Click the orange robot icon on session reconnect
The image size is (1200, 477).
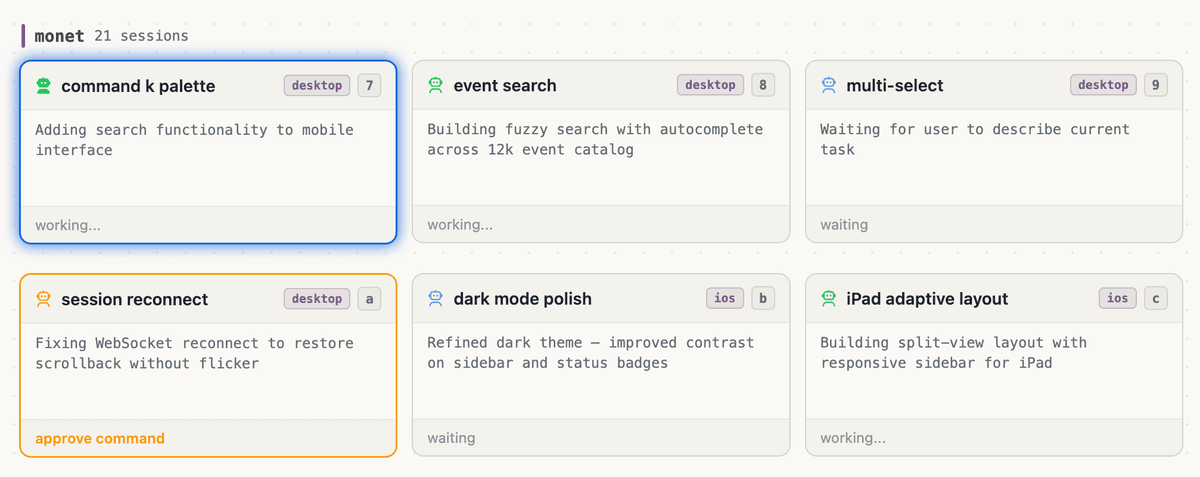43,299
